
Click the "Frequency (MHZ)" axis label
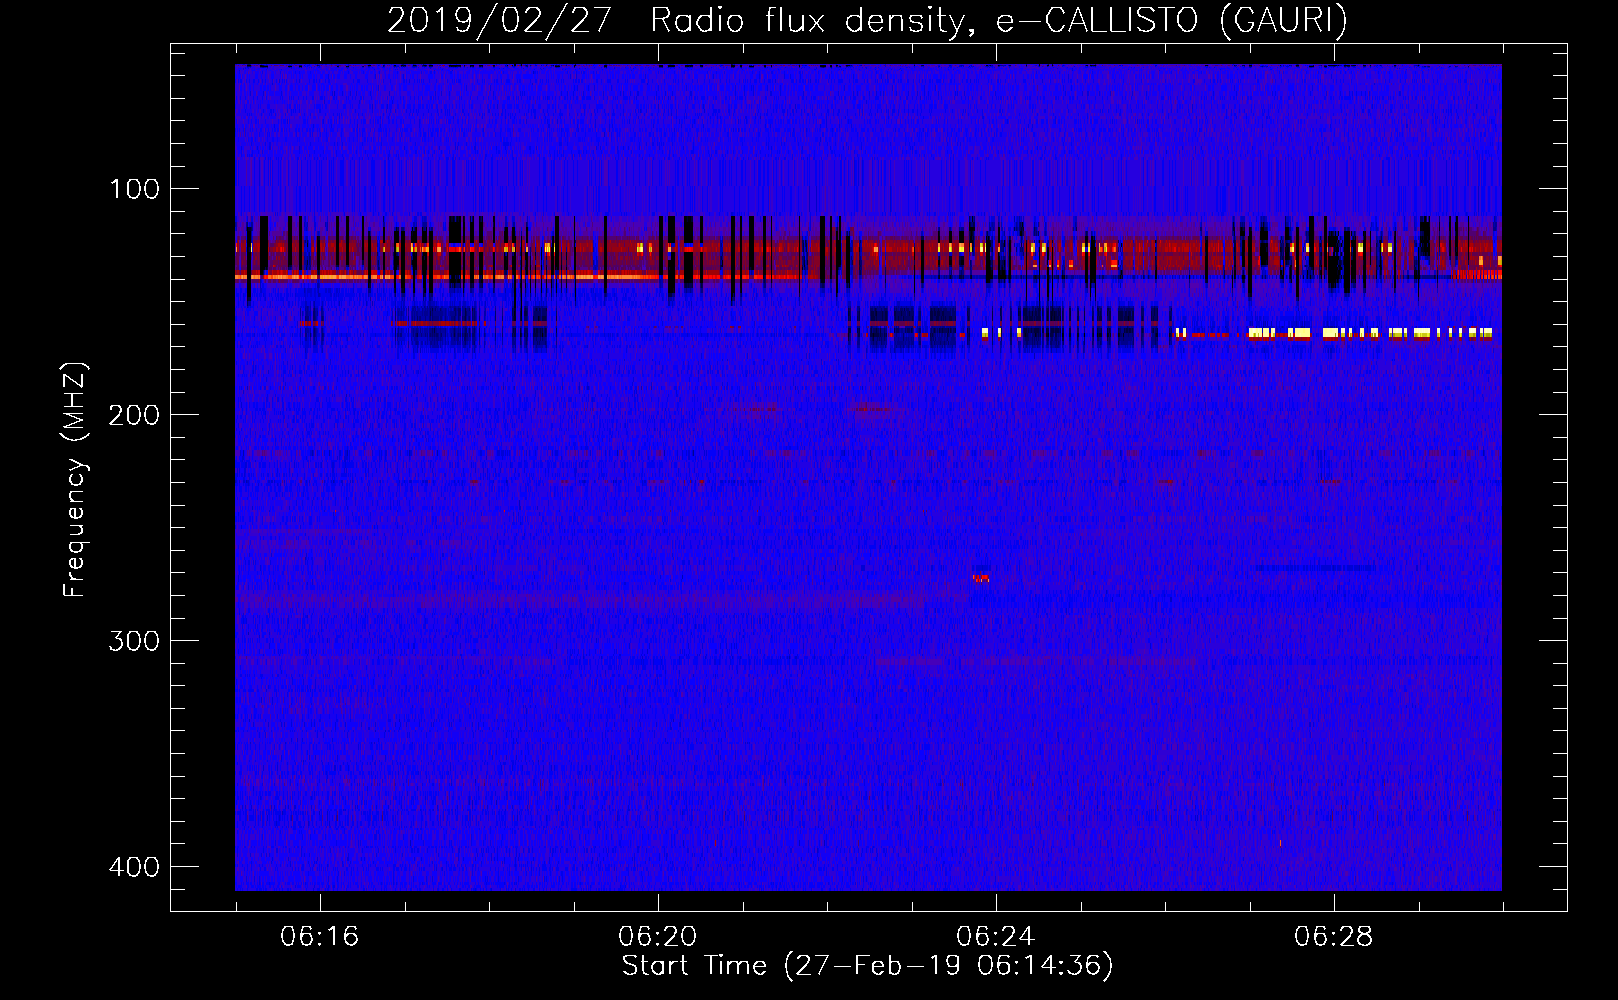(x=75, y=480)
